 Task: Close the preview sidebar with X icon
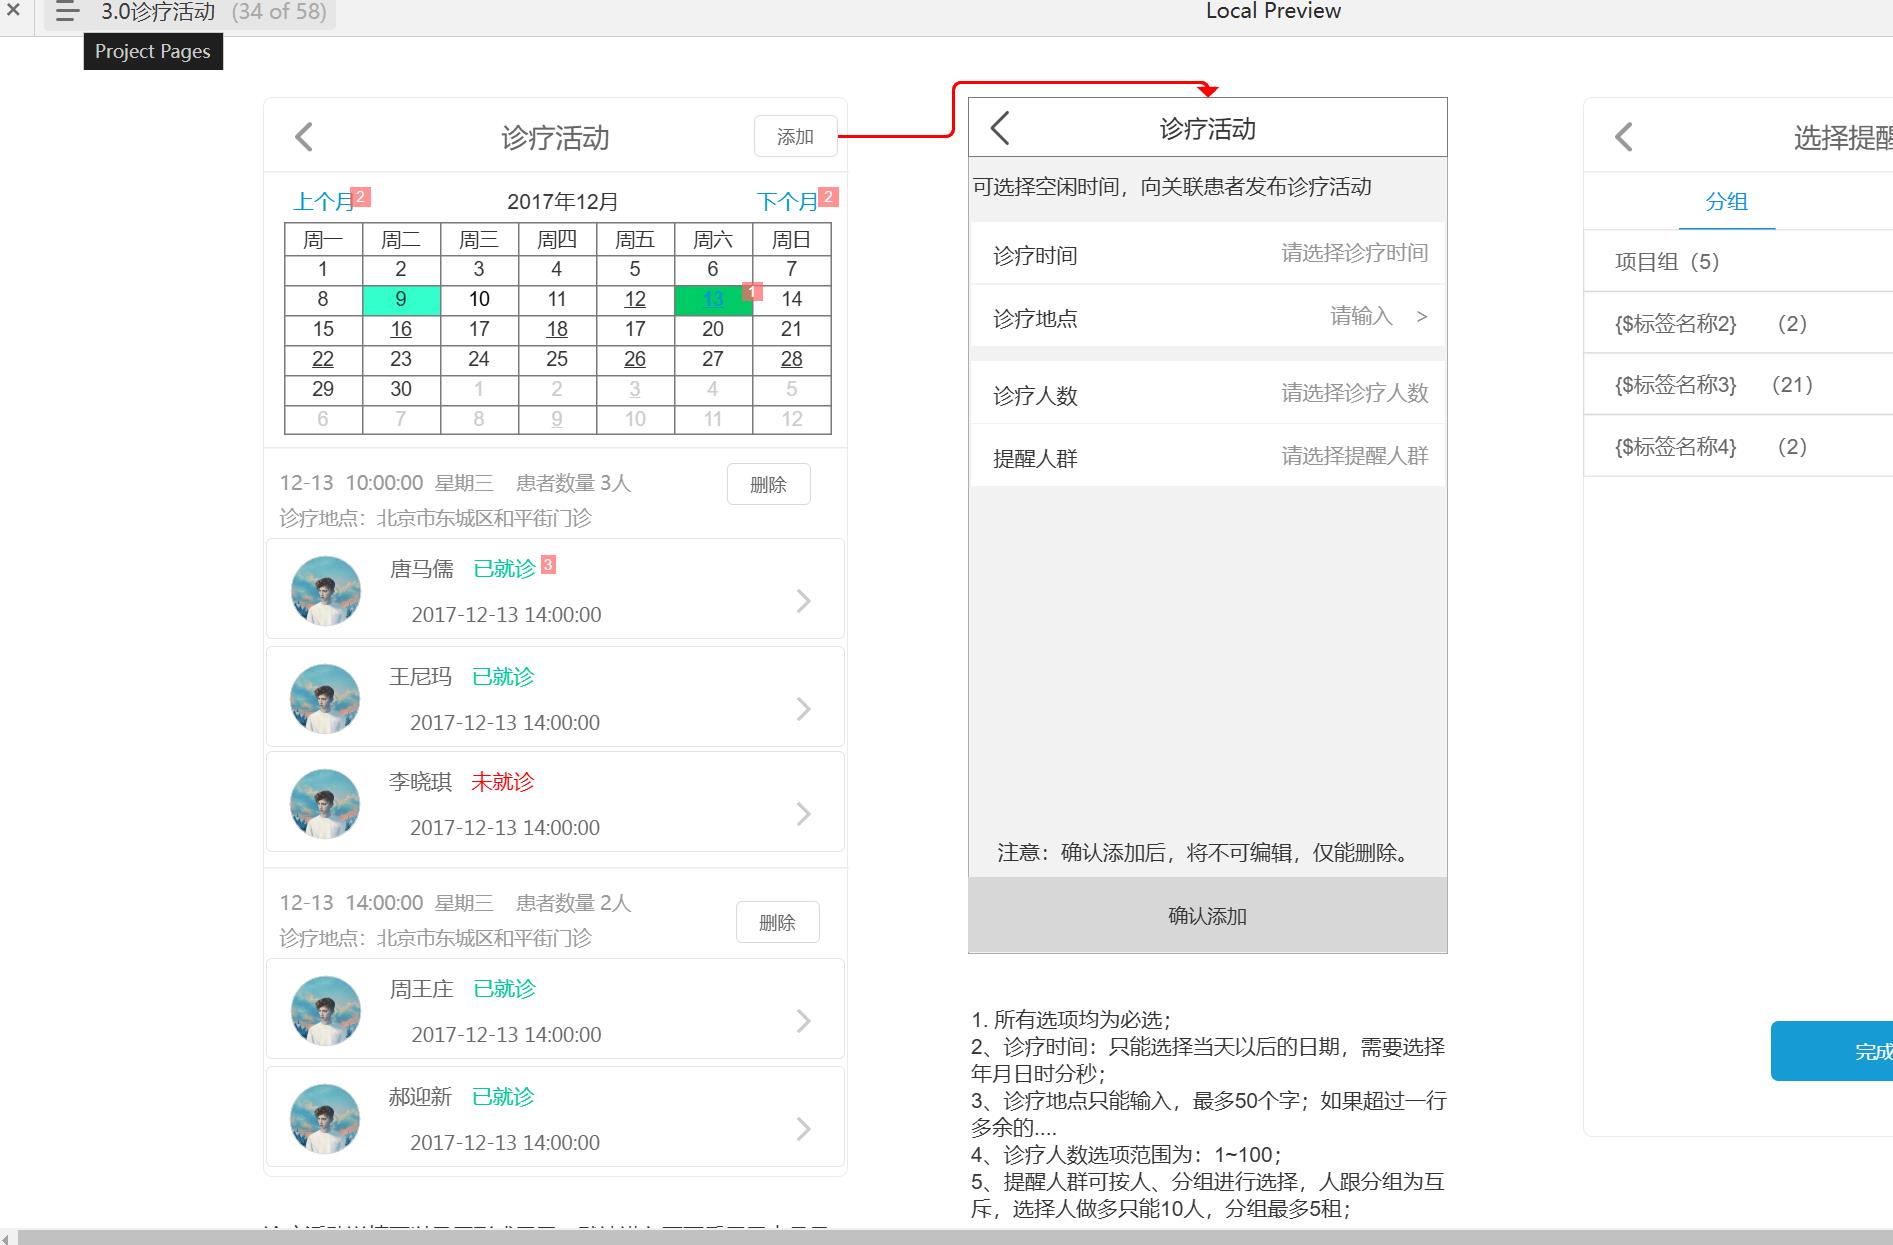click(13, 11)
